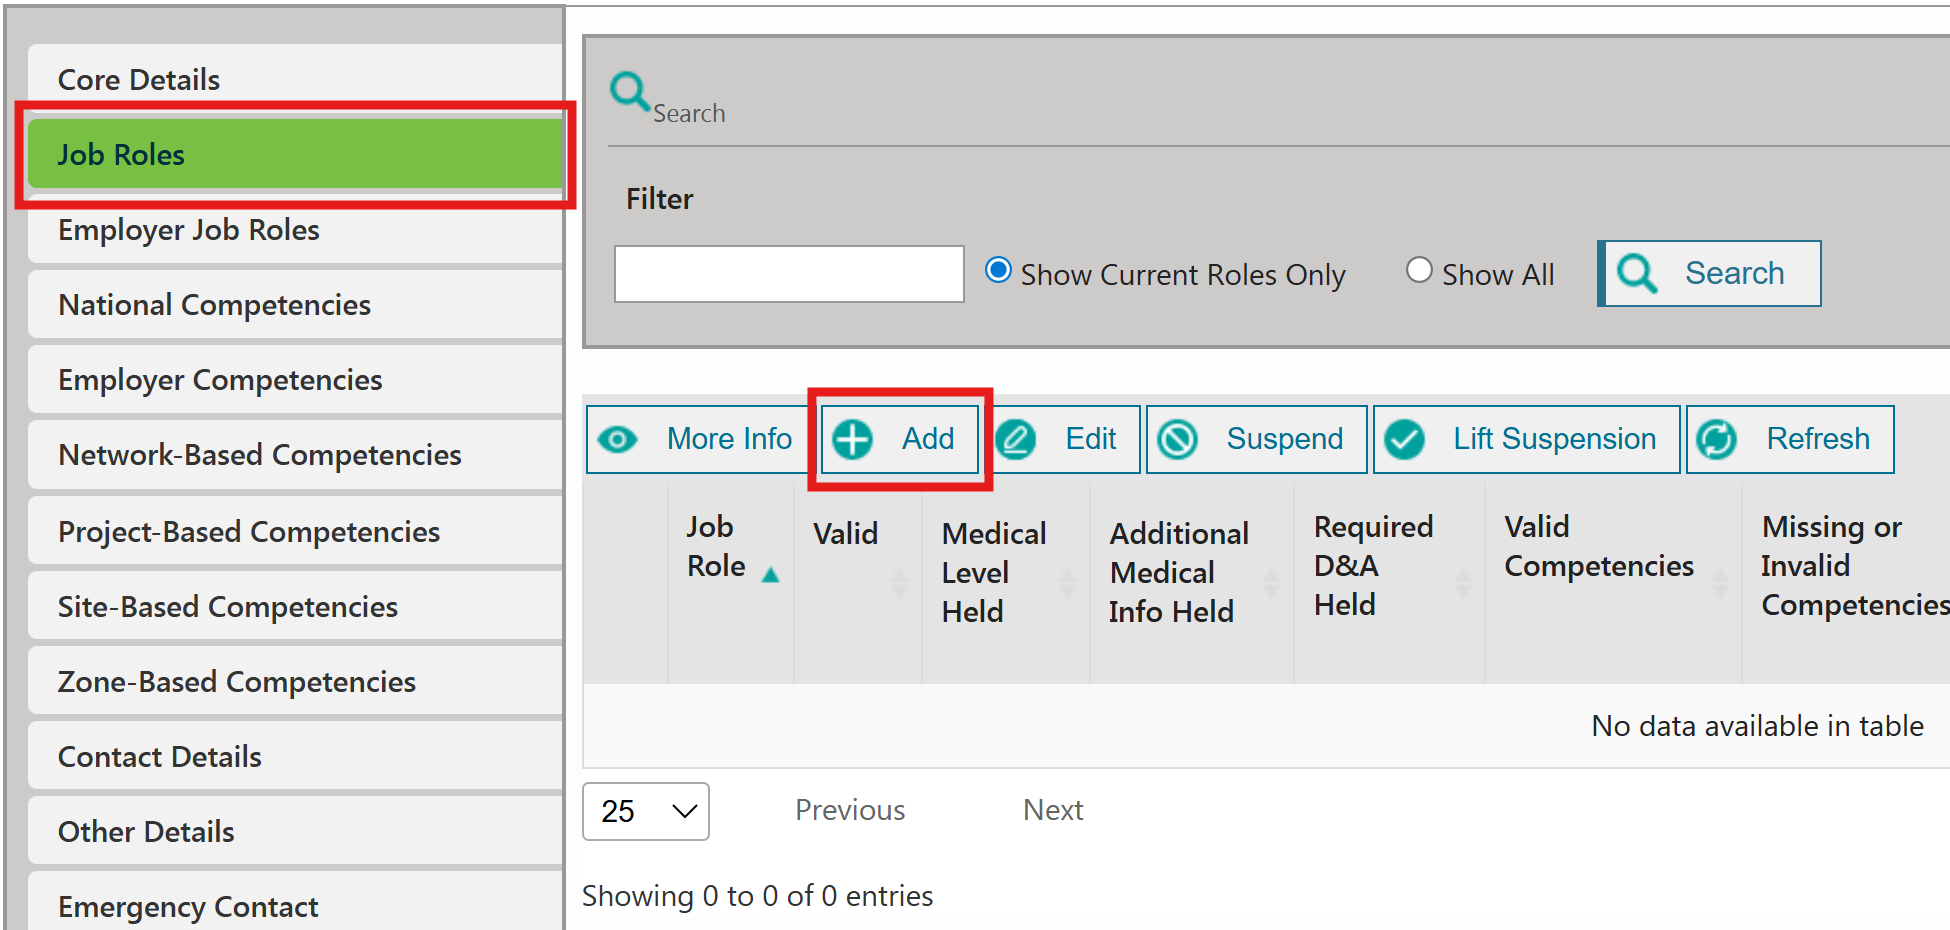The image size is (1950, 930).
Task: Click the pencil Edit icon
Action: pos(1016,439)
